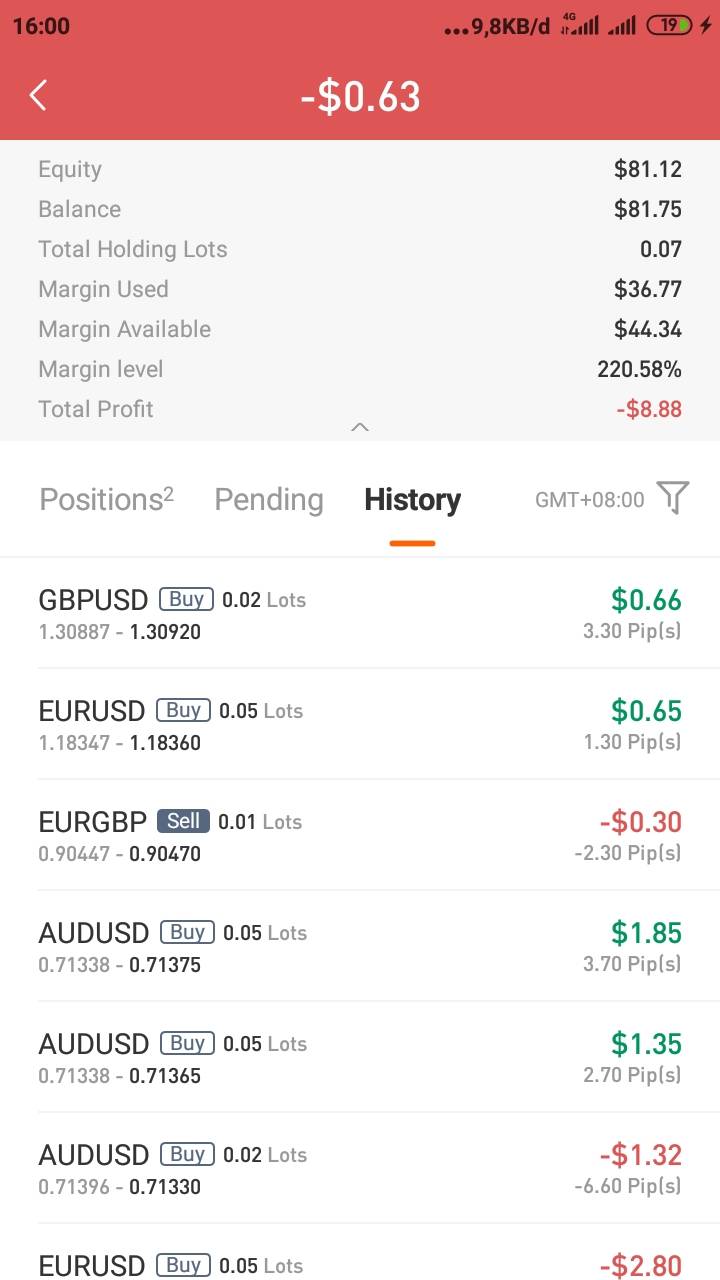Open the EURUSD trade with -$2.80 loss
Image resolution: width=720 pixels, height=1280 pixels.
click(x=360, y=1262)
